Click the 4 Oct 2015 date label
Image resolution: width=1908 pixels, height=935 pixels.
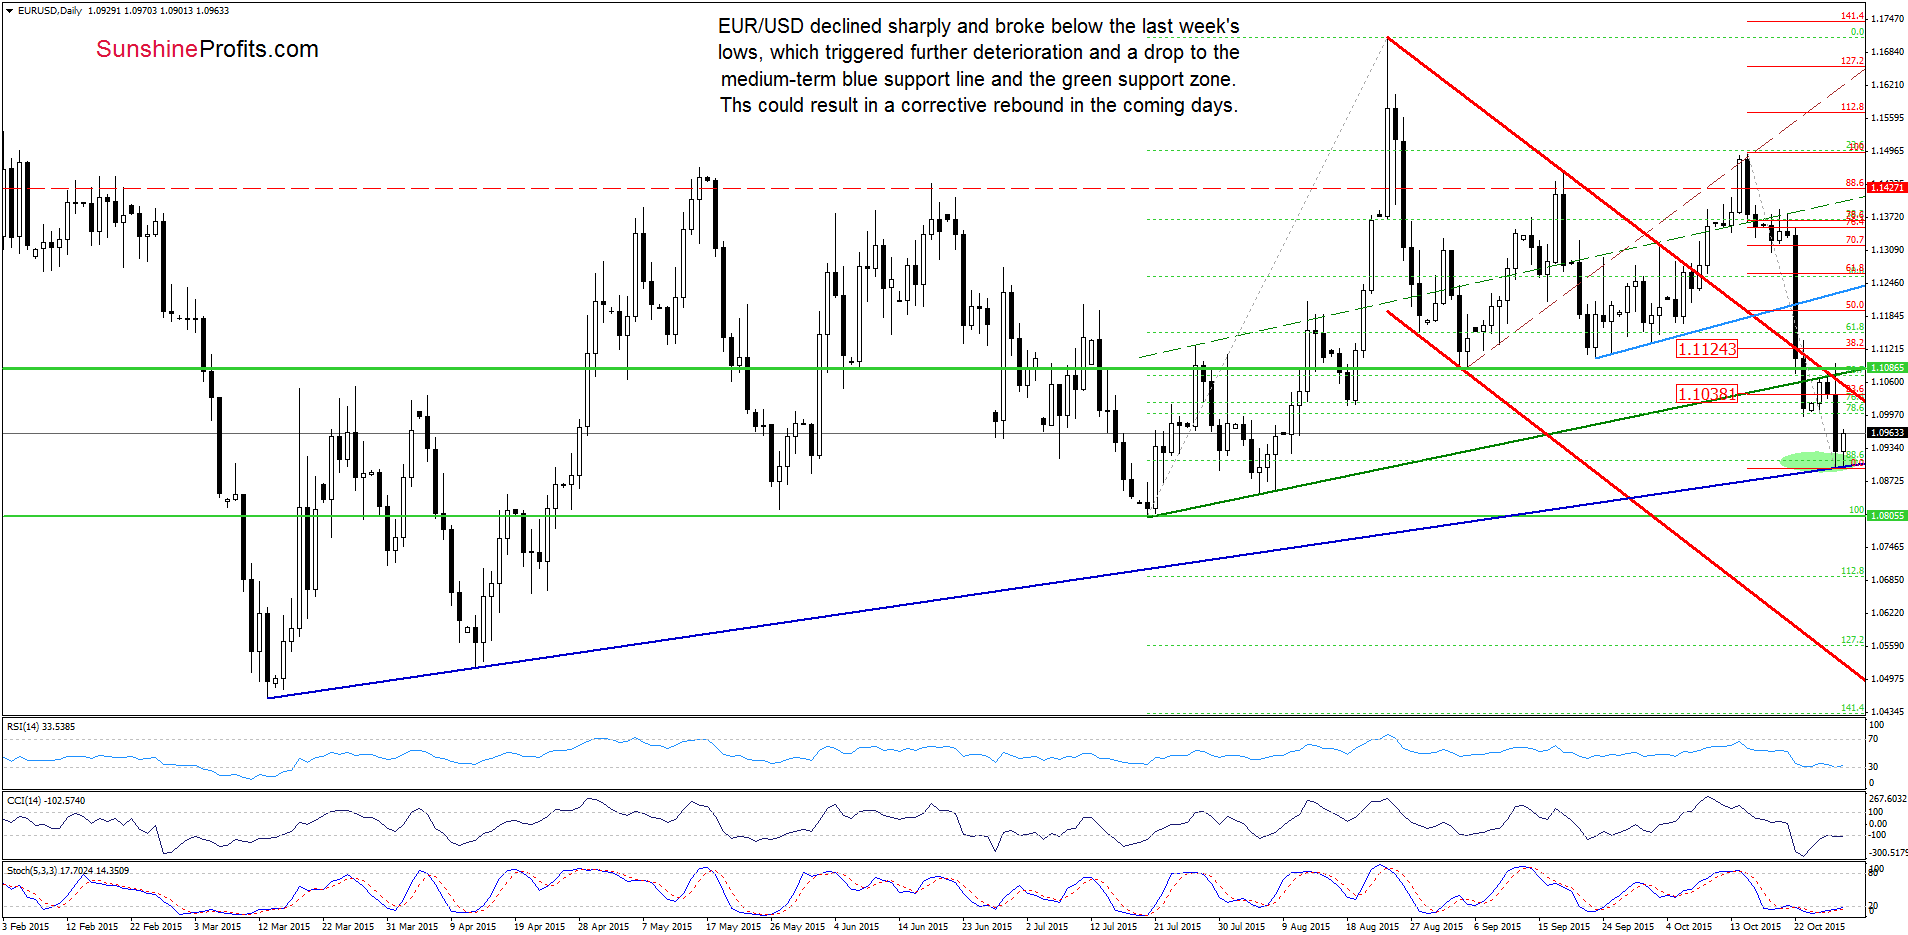1689,927
